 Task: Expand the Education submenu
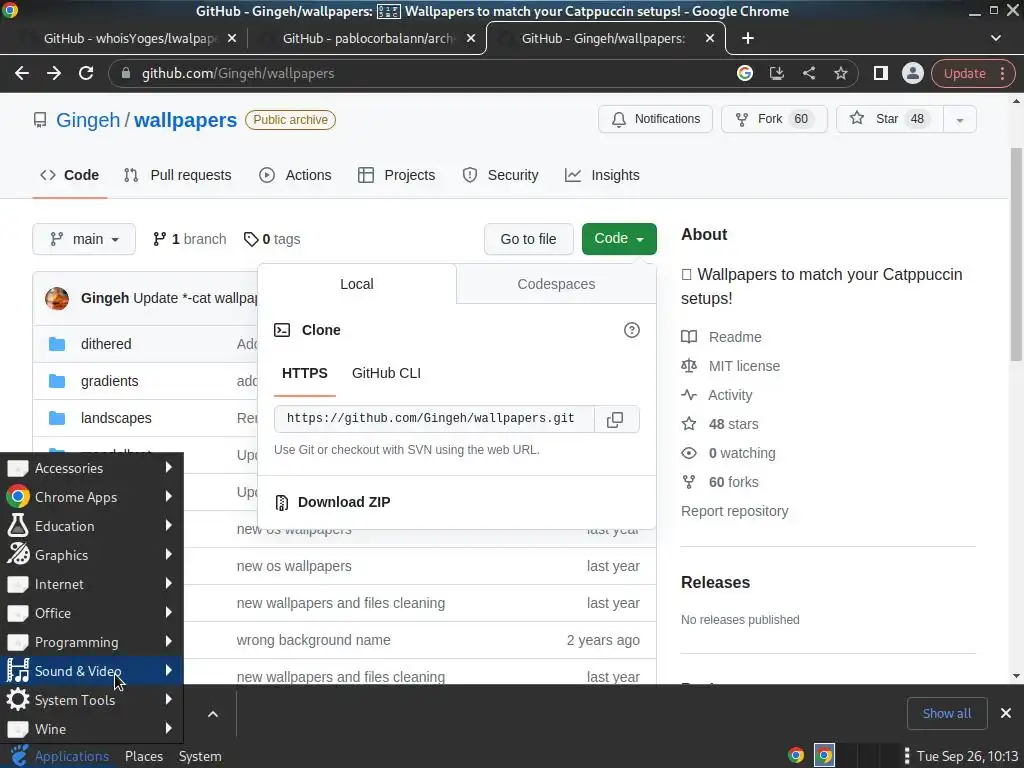click(91, 526)
